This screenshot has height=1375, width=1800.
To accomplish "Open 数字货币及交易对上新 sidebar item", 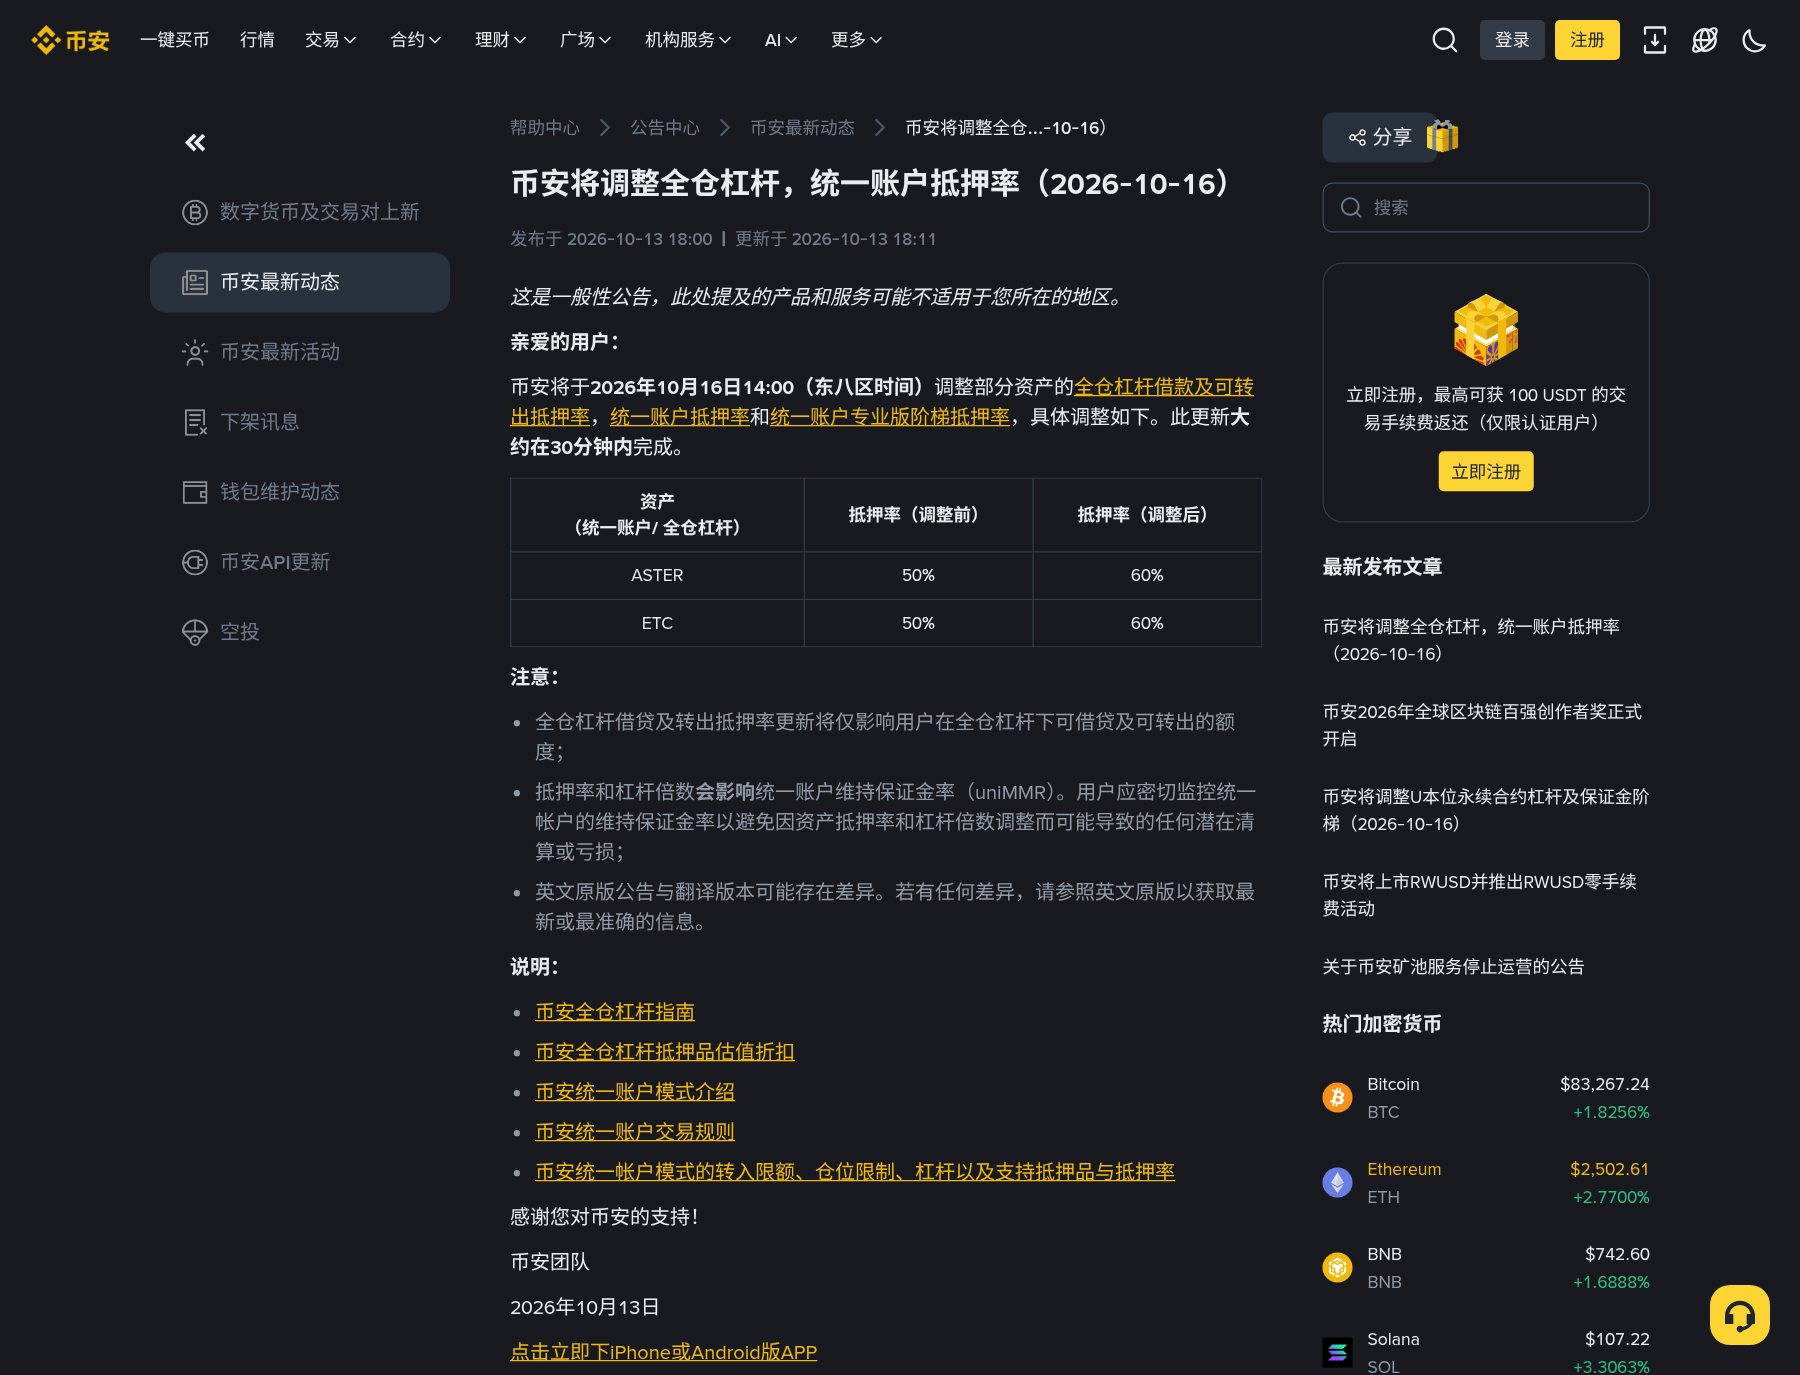I will (300, 212).
